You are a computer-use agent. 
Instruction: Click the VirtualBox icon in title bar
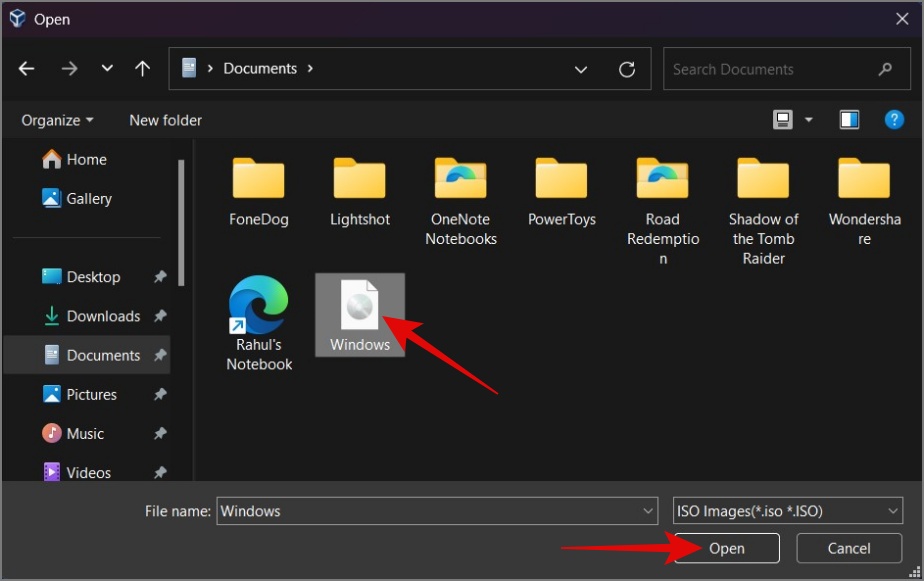click(x=18, y=19)
